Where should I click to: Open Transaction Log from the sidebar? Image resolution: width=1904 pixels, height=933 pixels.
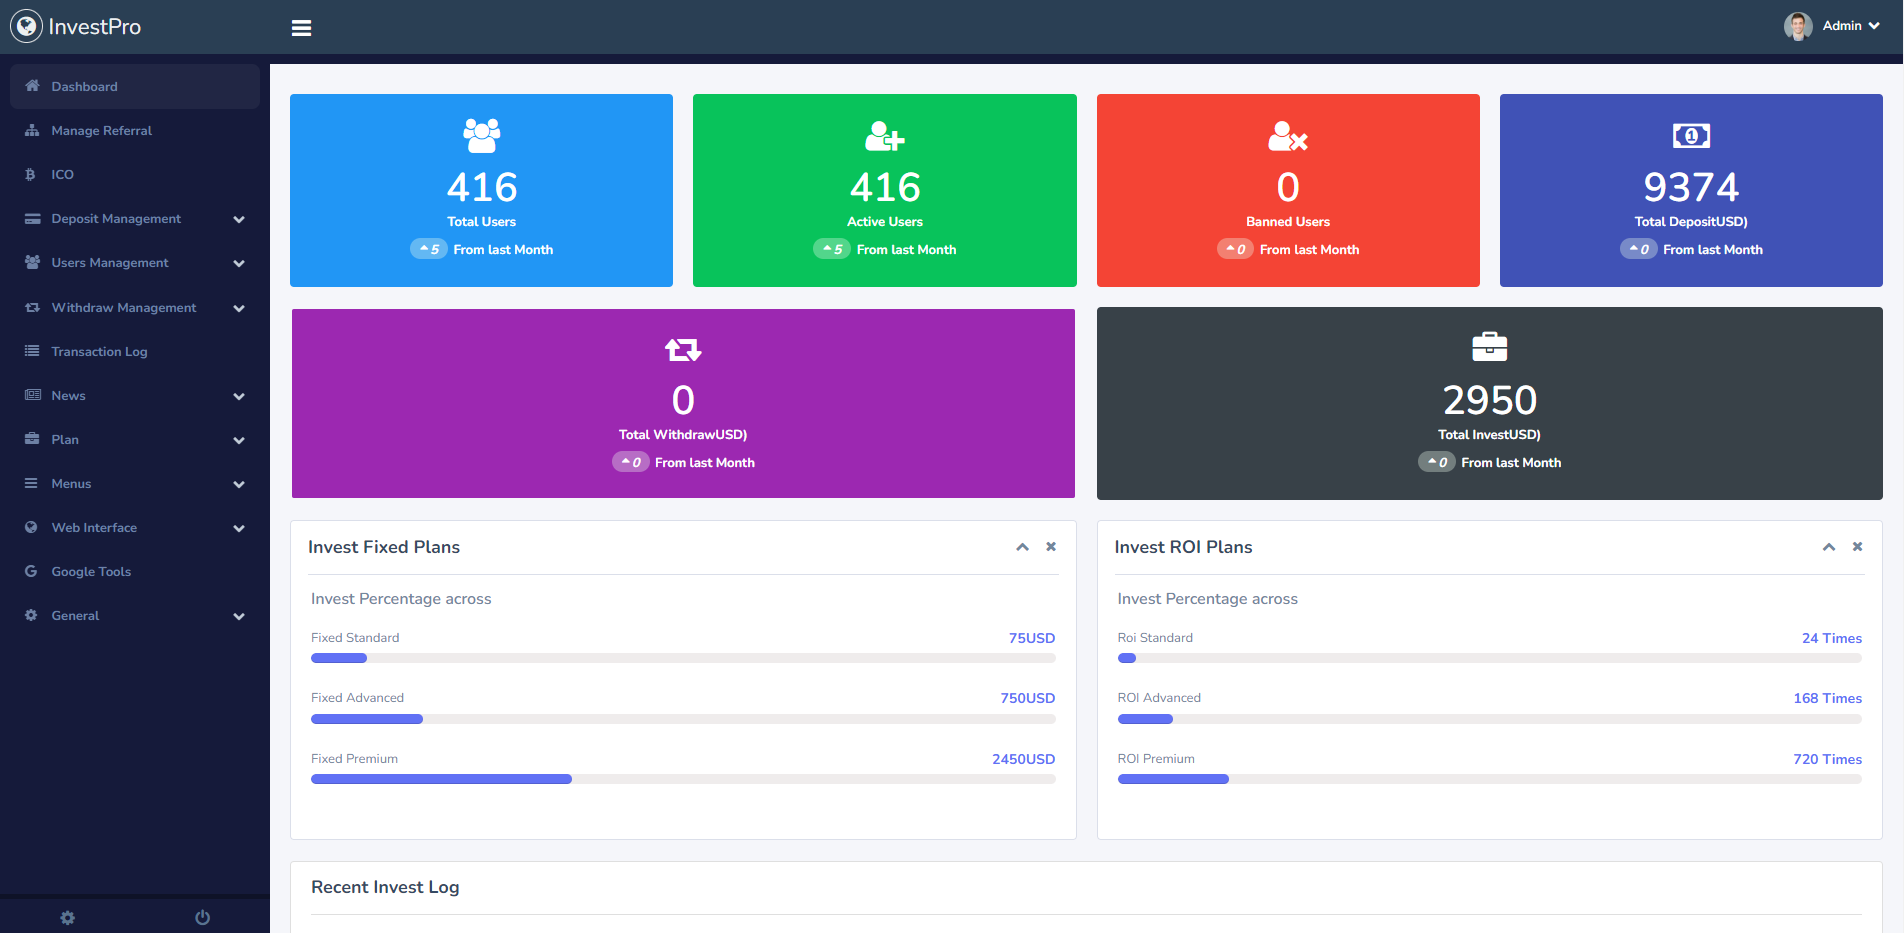[x=99, y=352]
